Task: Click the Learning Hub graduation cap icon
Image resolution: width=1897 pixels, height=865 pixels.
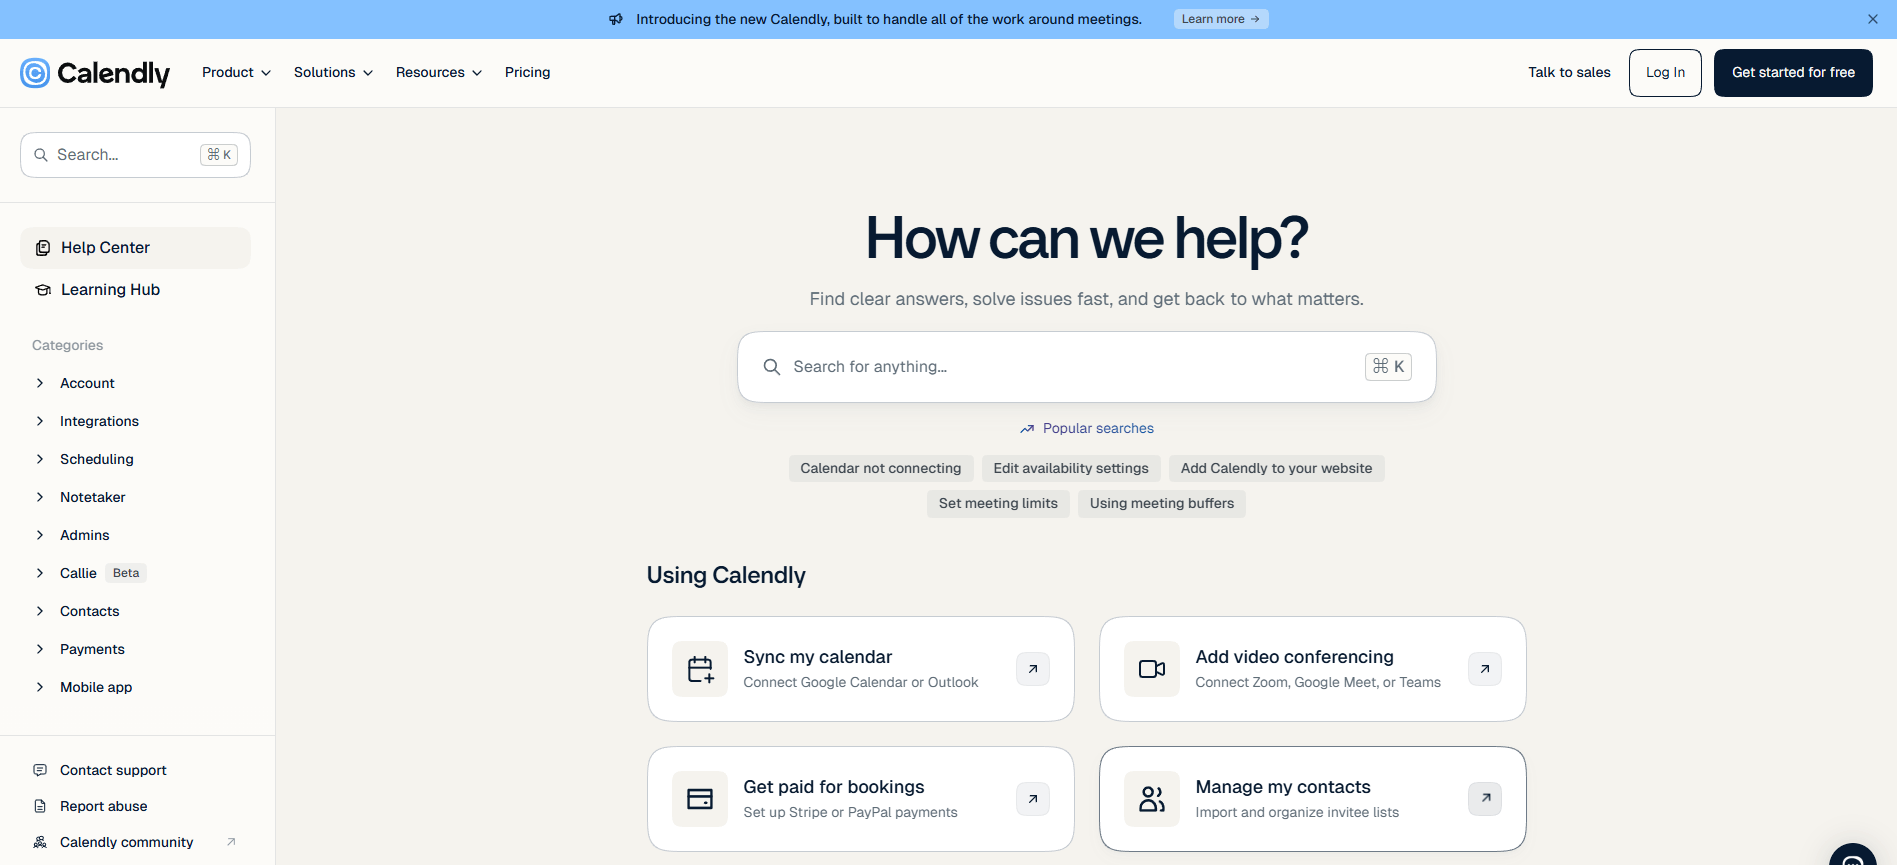Action: point(43,290)
